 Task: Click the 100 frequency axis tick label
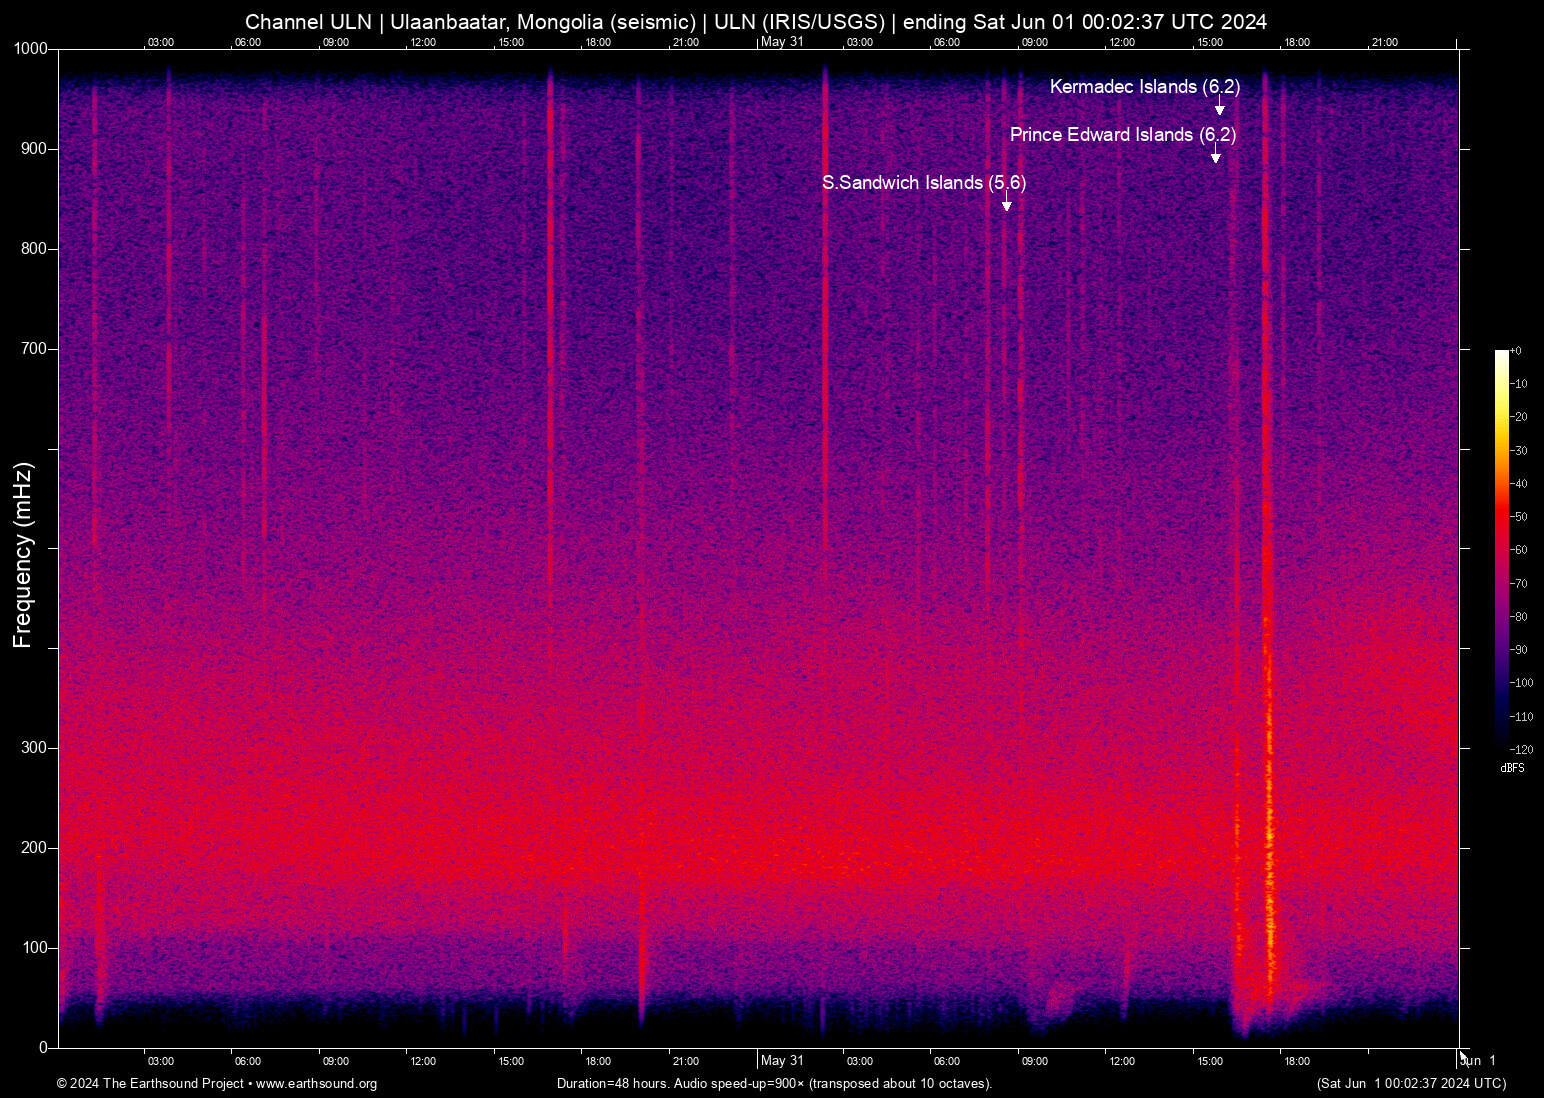point(34,948)
